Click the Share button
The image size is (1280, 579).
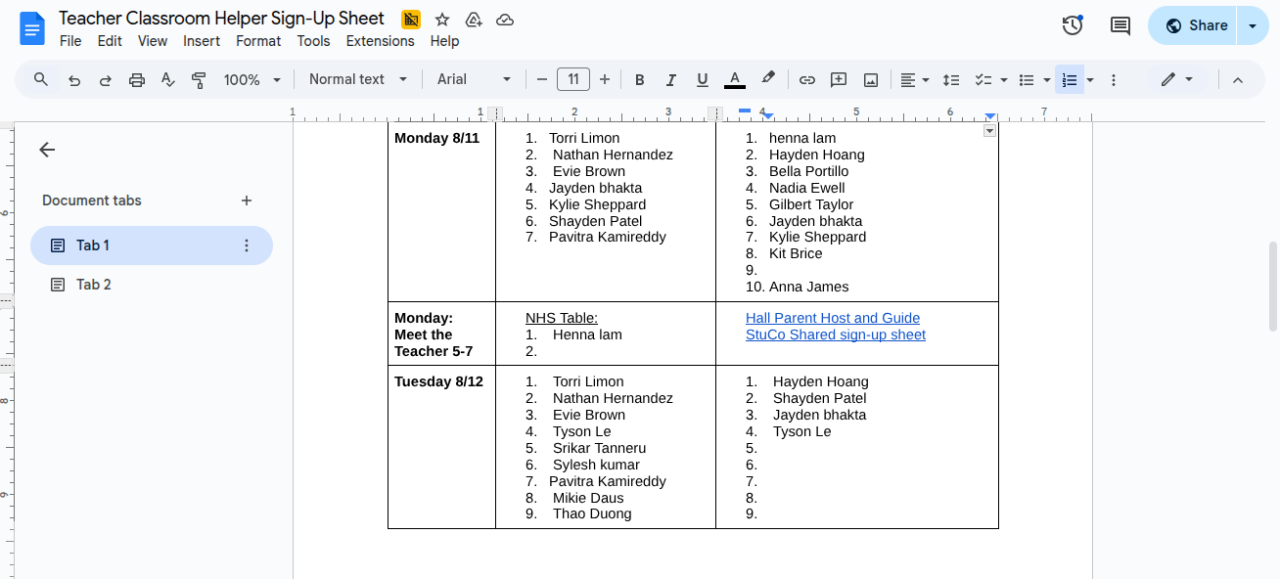tap(1195, 26)
